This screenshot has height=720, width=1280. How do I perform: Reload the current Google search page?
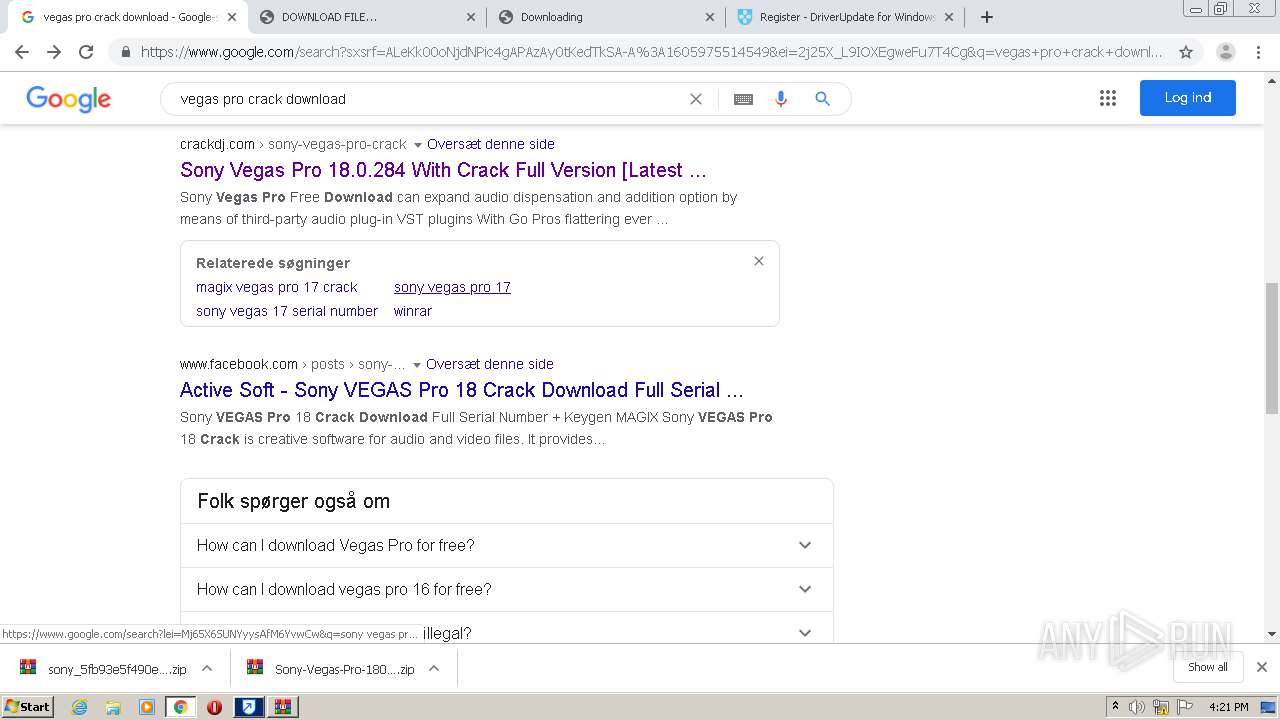coord(86,52)
